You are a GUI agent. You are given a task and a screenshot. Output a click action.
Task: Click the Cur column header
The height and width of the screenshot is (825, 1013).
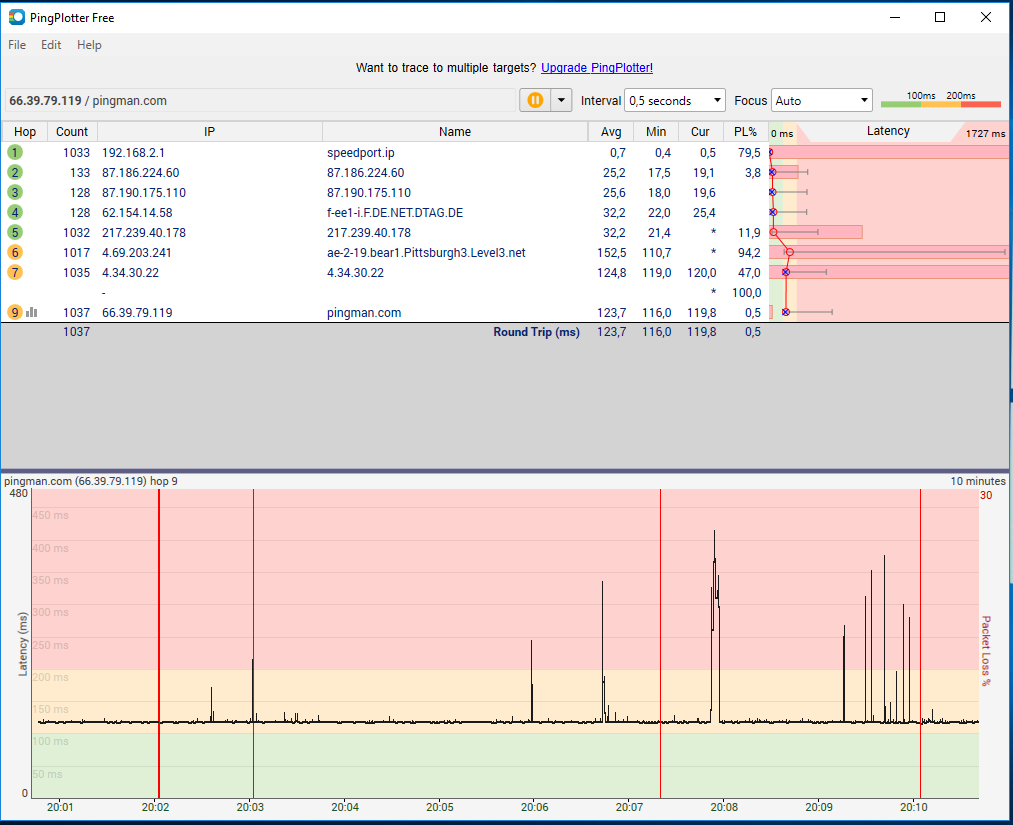pos(700,132)
